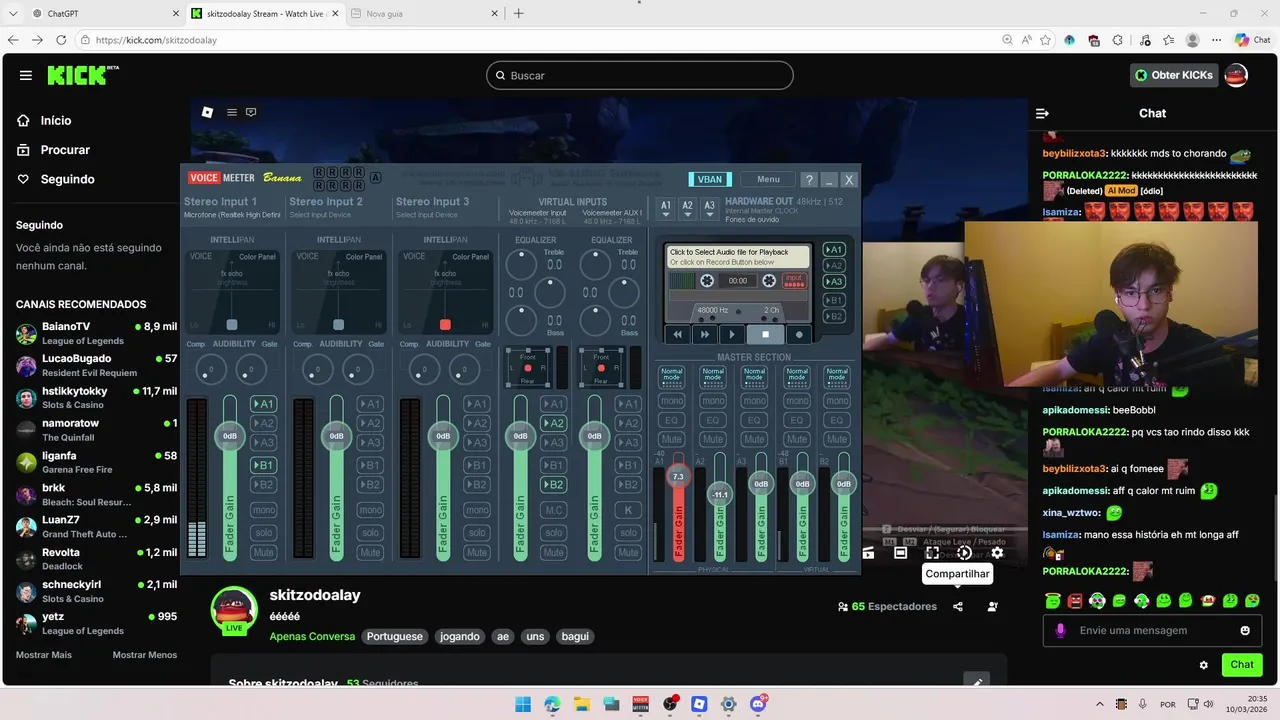Open File Explorer from the taskbar
Viewport: 1280px width, 720px height.
tap(581, 704)
